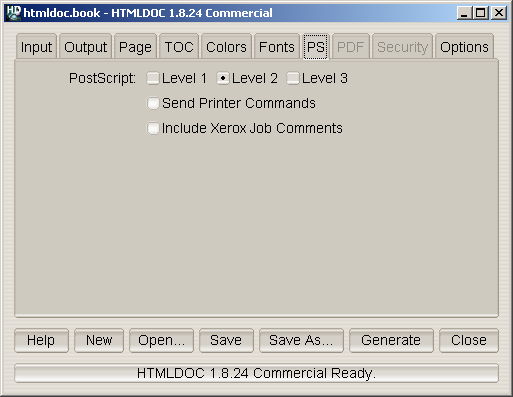This screenshot has width=513, height=397.
Task: Click the HTMLDOC Ready status bar
Action: pos(256,373)
